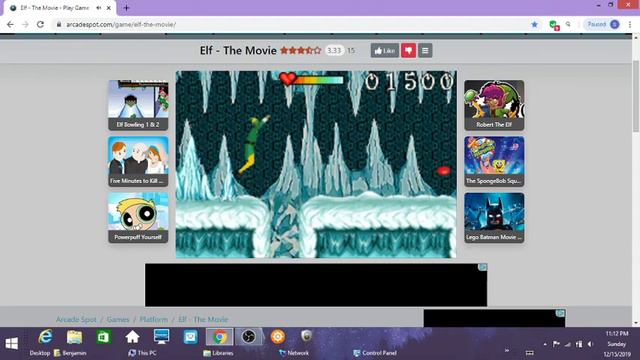640x360 pixels.
Task: Open the Libraries toolbar item
Action: [x=218, y=353]
